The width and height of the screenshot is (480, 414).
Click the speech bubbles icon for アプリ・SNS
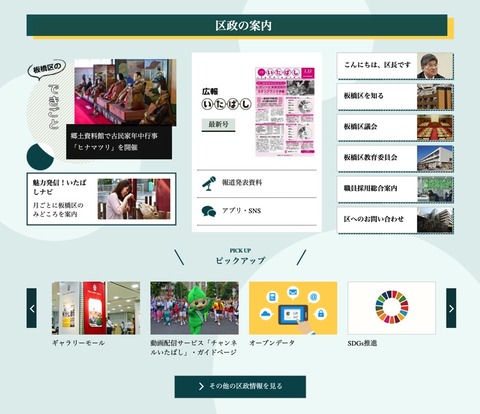point(209,211)
